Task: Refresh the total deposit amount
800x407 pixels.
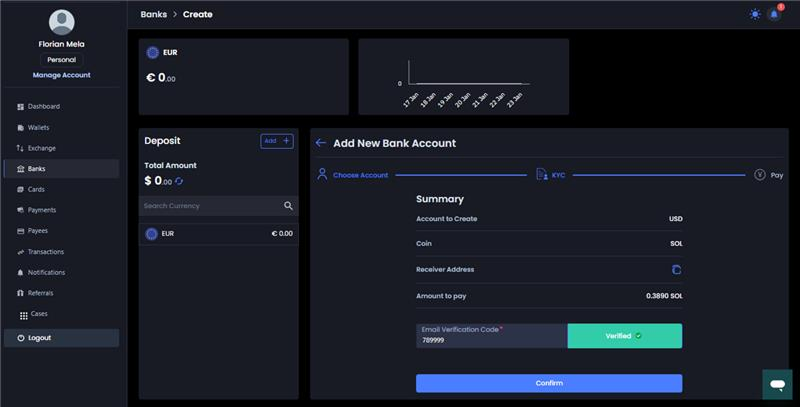Action: 180,182
